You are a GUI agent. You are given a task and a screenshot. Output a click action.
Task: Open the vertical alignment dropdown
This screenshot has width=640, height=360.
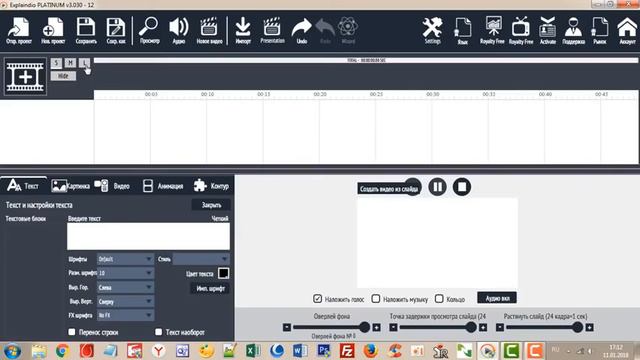(125, 302)
